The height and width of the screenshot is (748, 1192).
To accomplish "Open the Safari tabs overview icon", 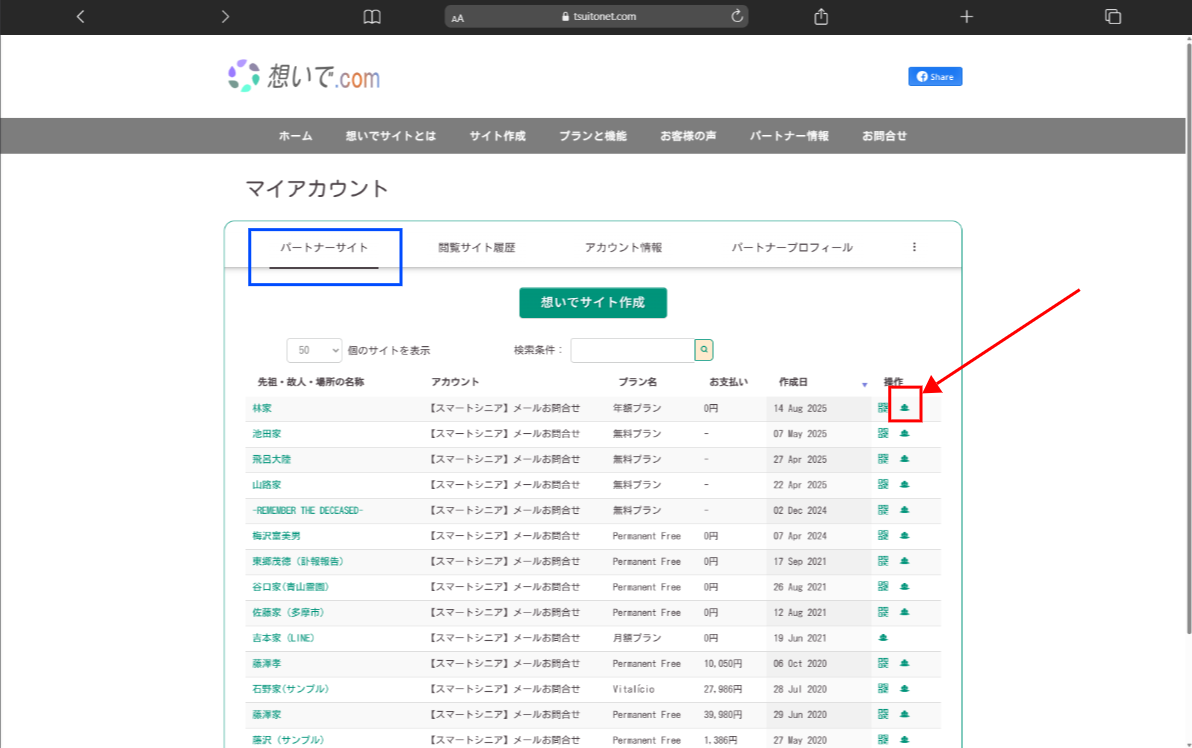I will tap(1112, 17).
